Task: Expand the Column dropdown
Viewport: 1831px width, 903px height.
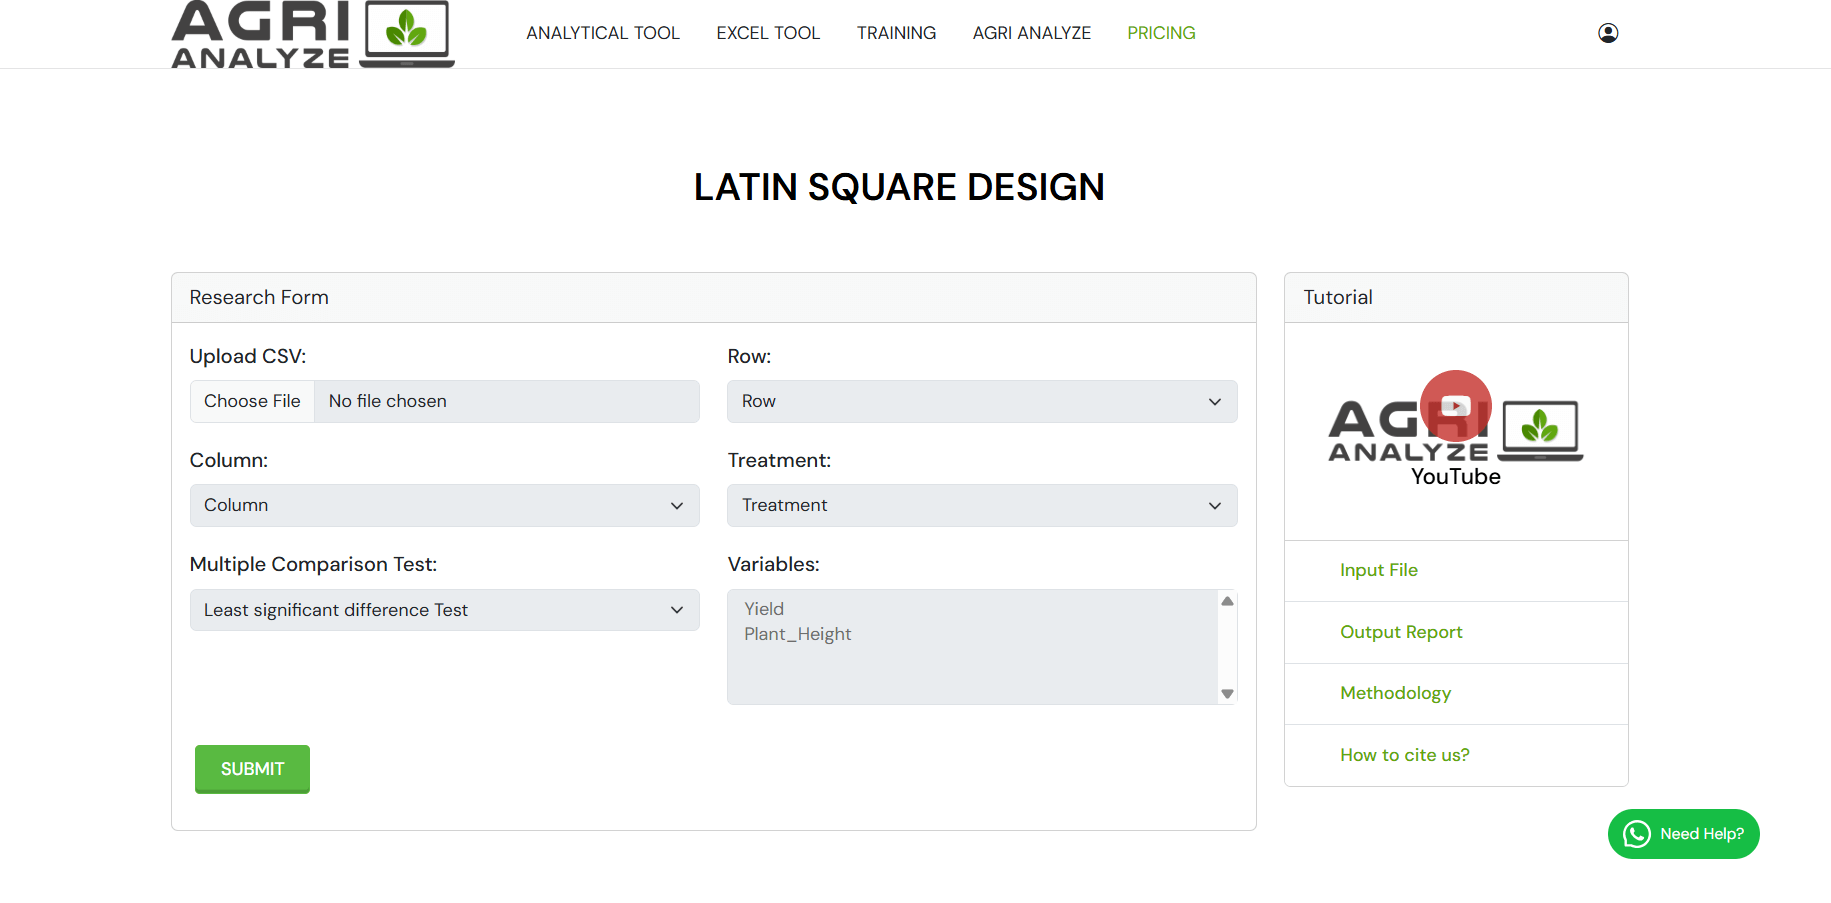Action: coord(444,505)
